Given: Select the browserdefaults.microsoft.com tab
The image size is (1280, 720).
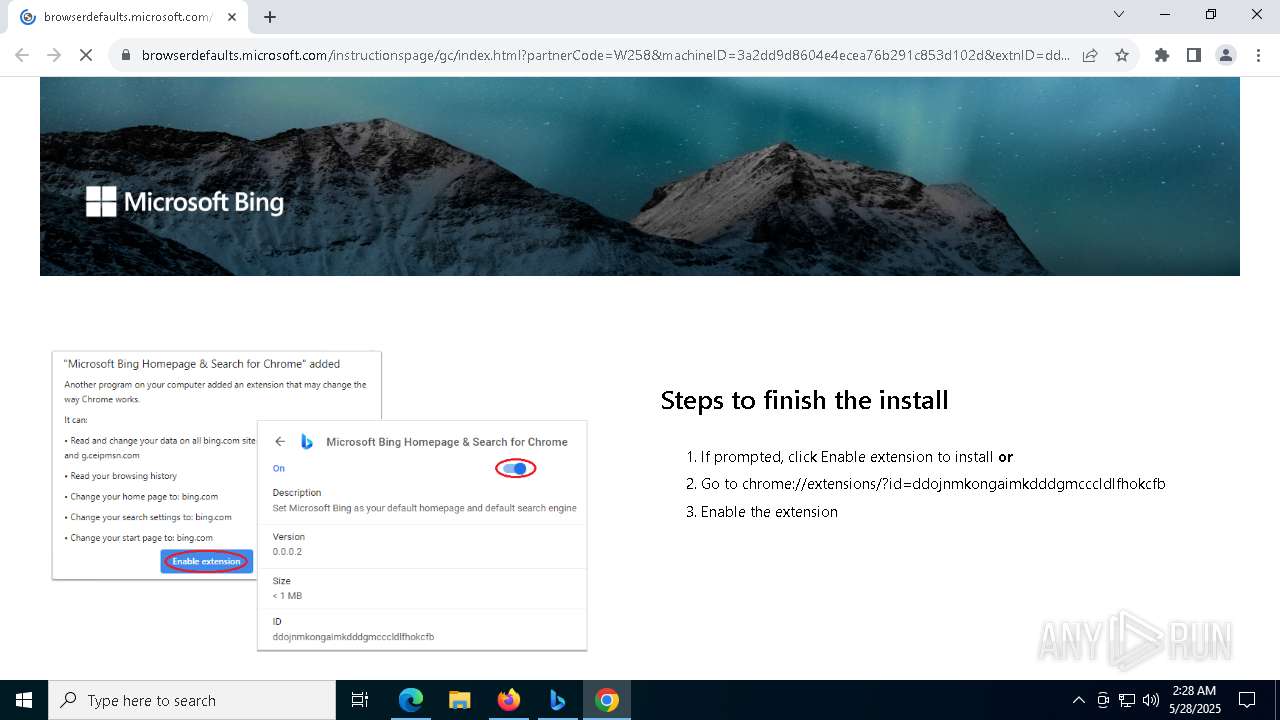Looking at the screenshot, I should click(128, 17).
